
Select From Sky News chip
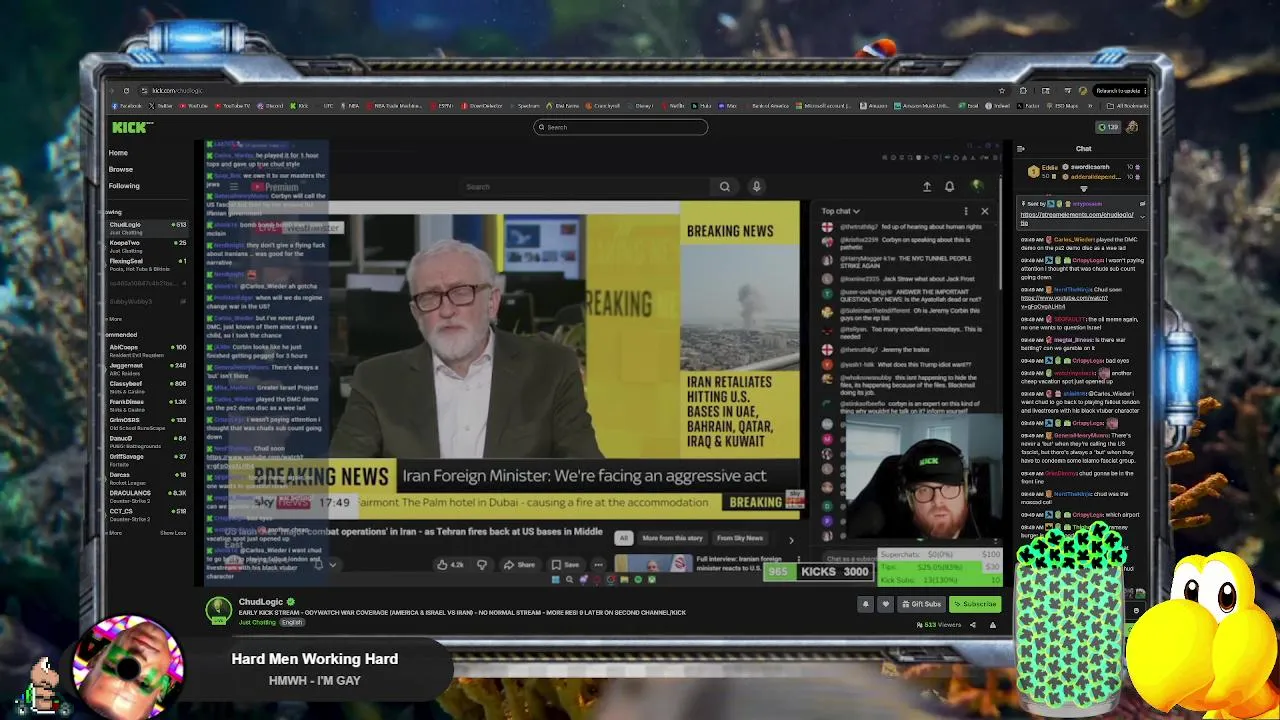740,538
